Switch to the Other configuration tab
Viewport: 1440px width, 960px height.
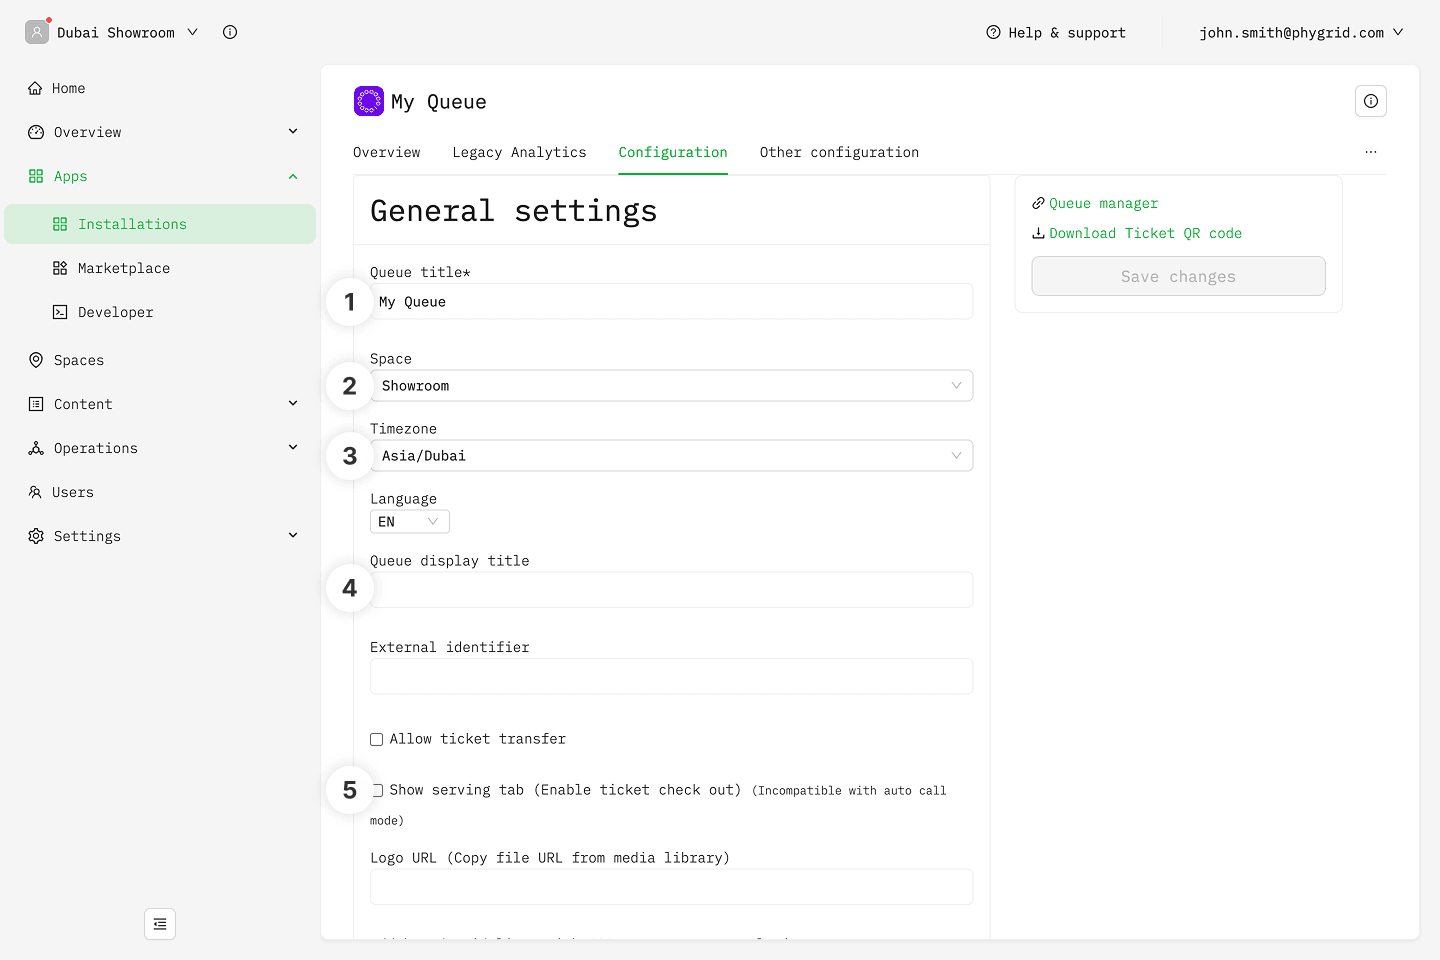point(839,152)
